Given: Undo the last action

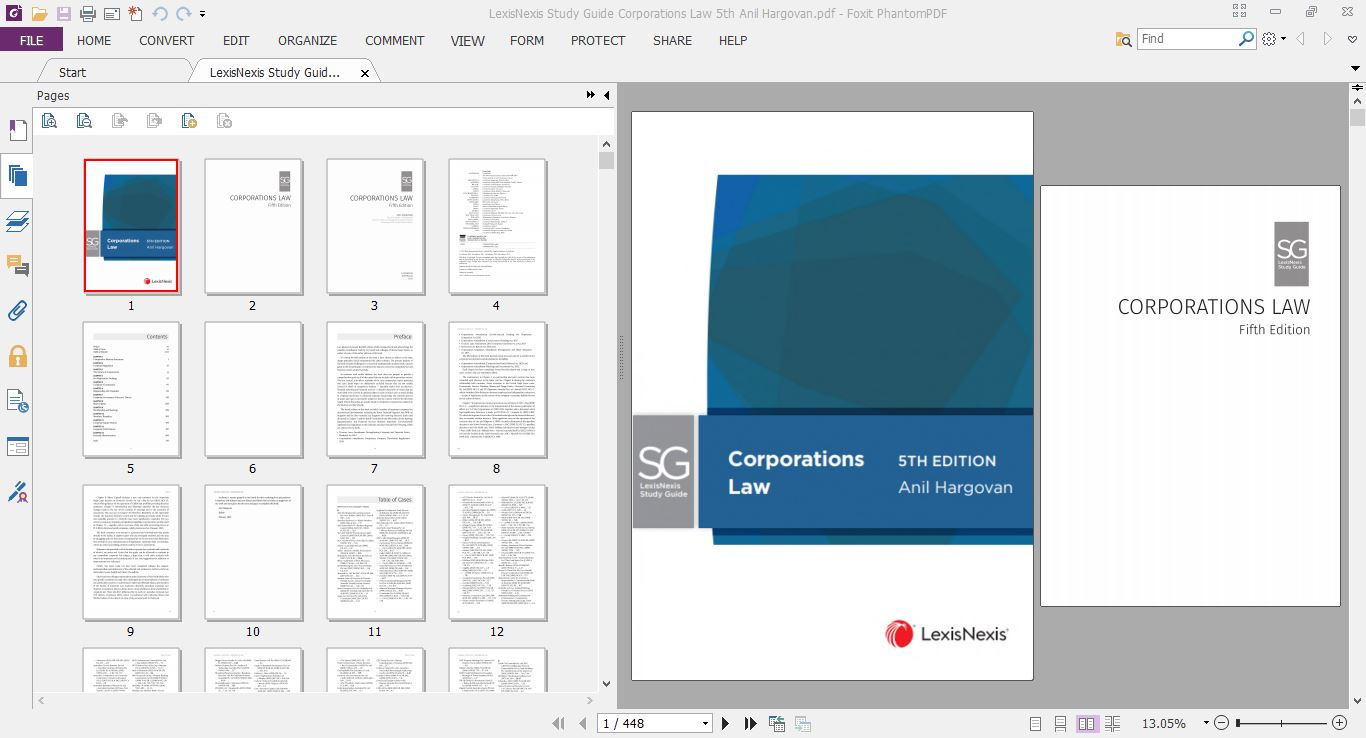Looking at the screenshot, I should pyautogui.click(x=160, y=14).
